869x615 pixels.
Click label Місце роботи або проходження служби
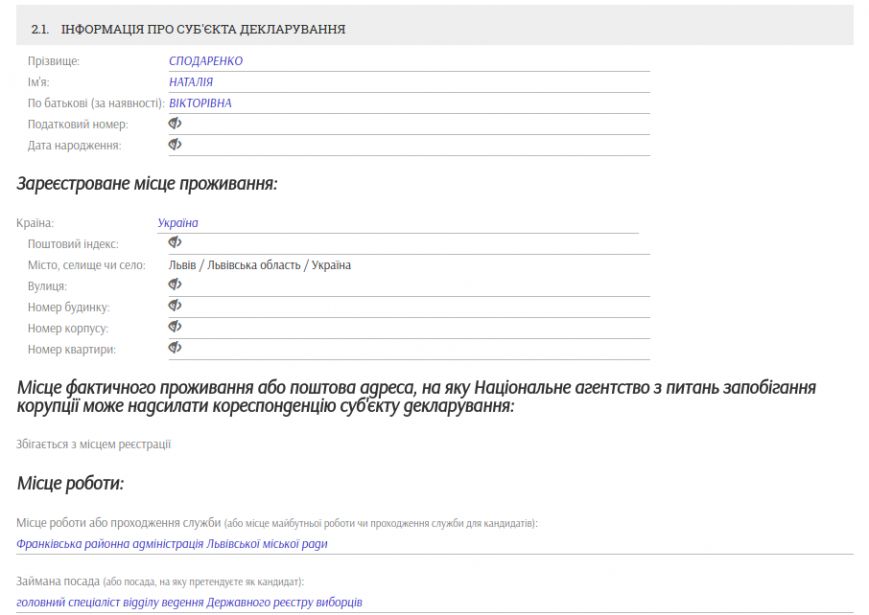click(118, 522)
